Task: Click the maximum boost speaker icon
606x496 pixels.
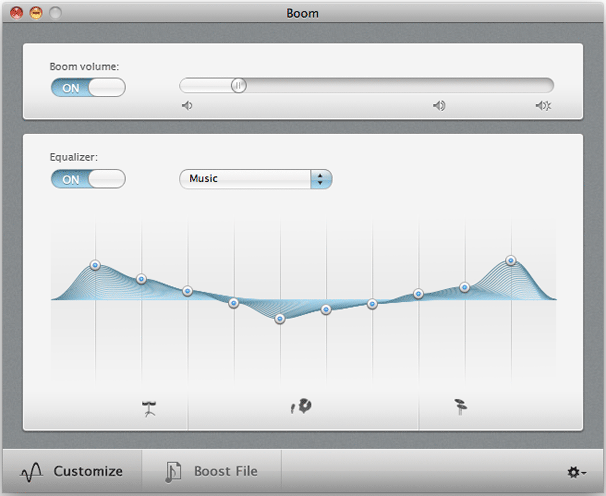Action: pyautogui.click(x=543, y=106)
